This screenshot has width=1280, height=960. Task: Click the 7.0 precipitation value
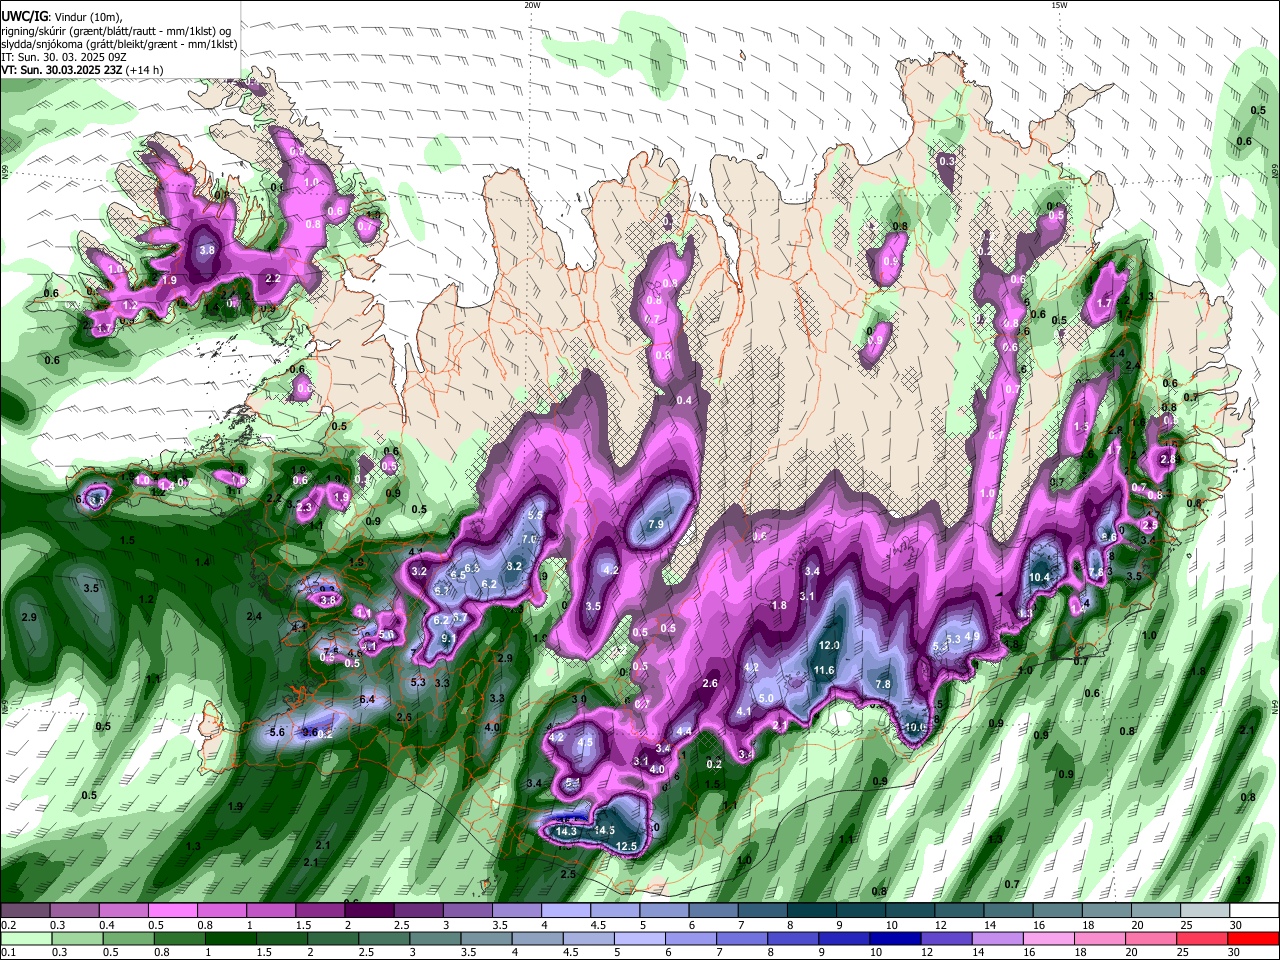(530, 539)
